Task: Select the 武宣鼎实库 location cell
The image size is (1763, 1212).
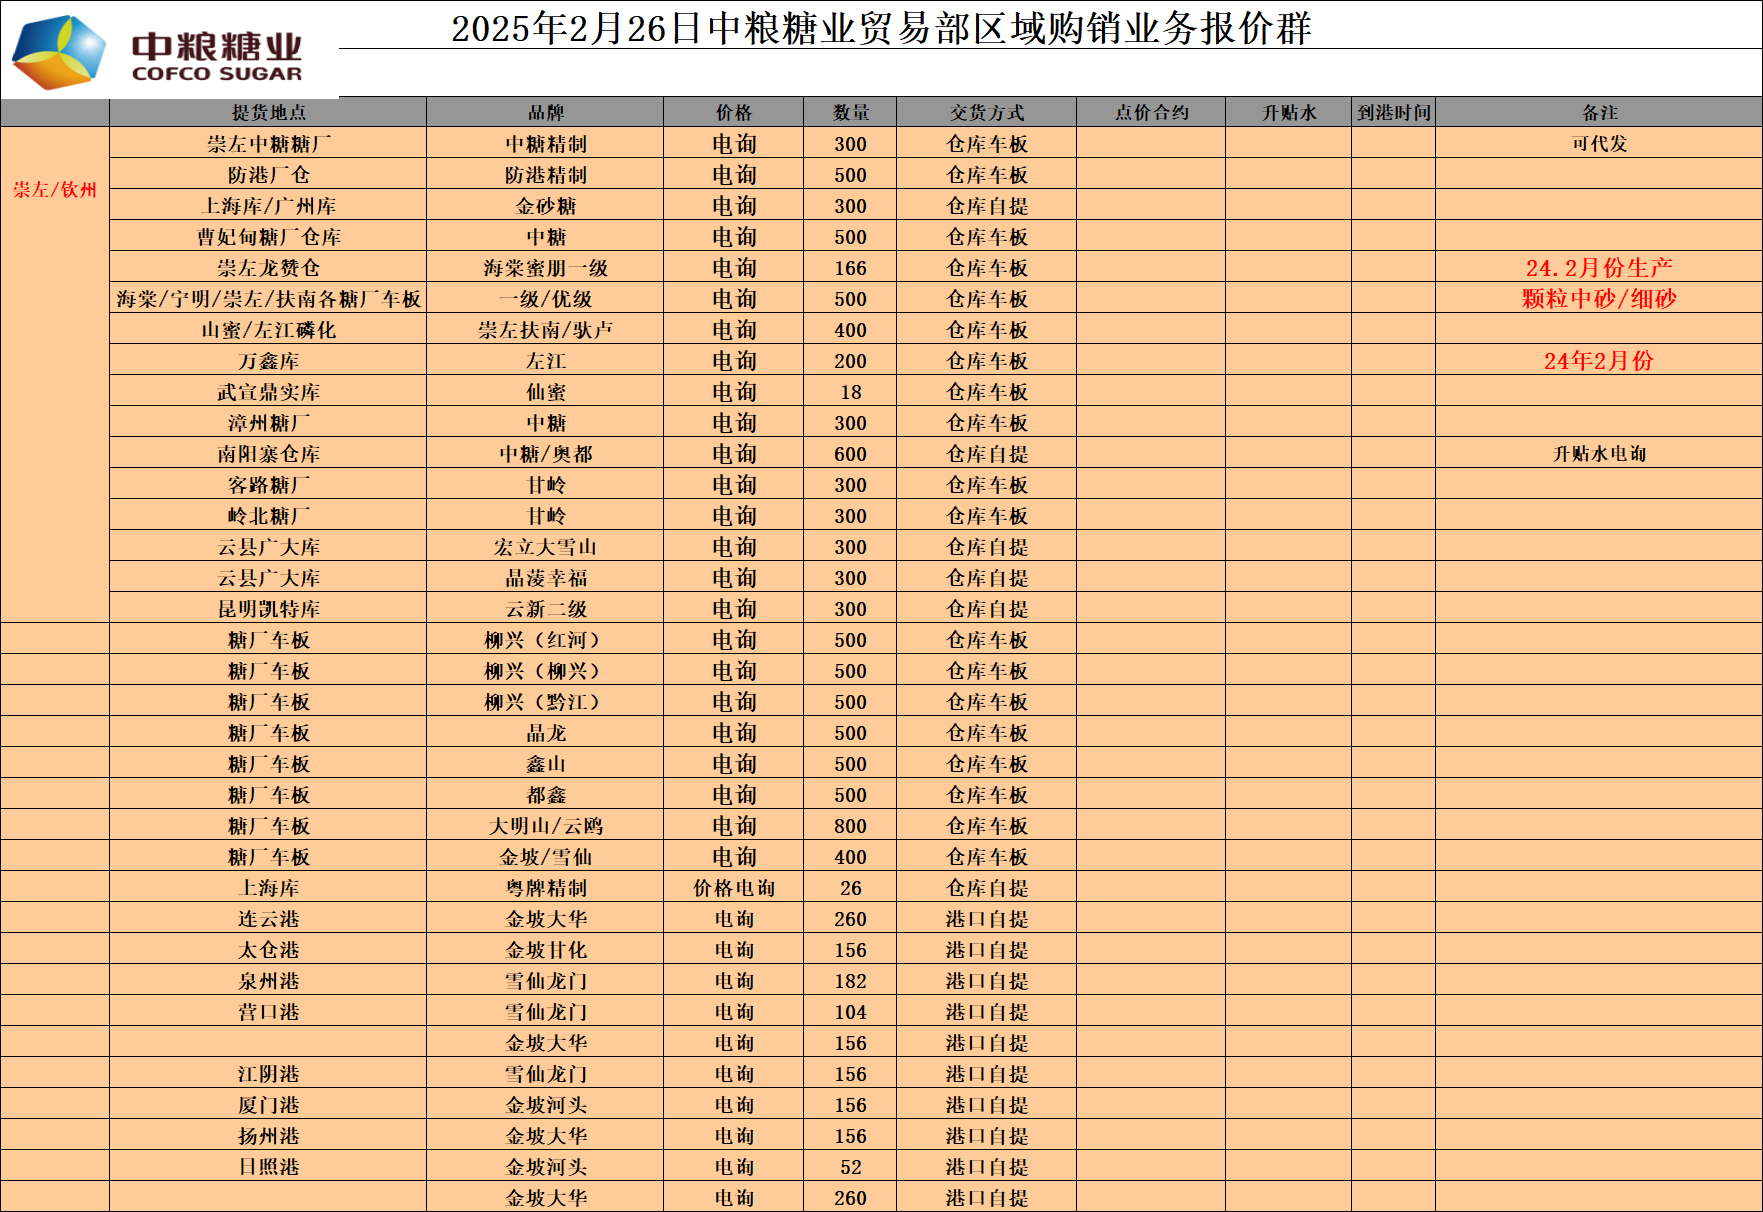Action: [268, 391]
